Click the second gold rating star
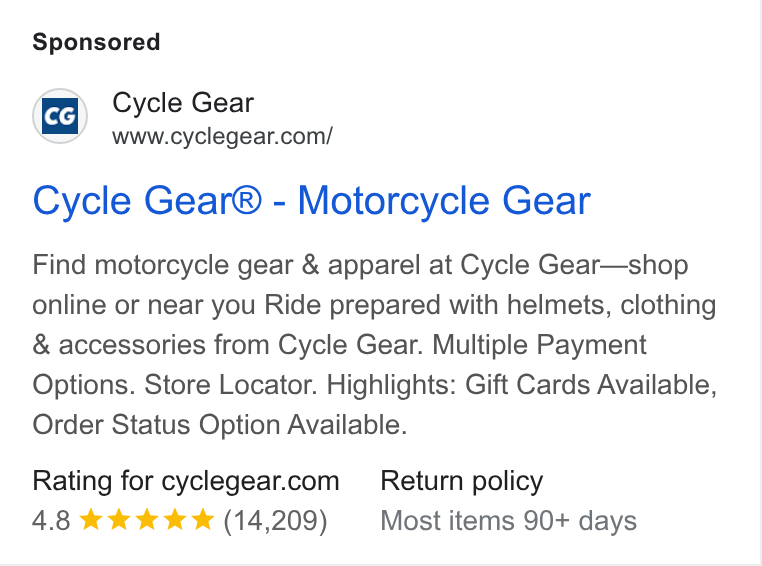The width and height of the screenshot is (762, 566). click(119, 519)
